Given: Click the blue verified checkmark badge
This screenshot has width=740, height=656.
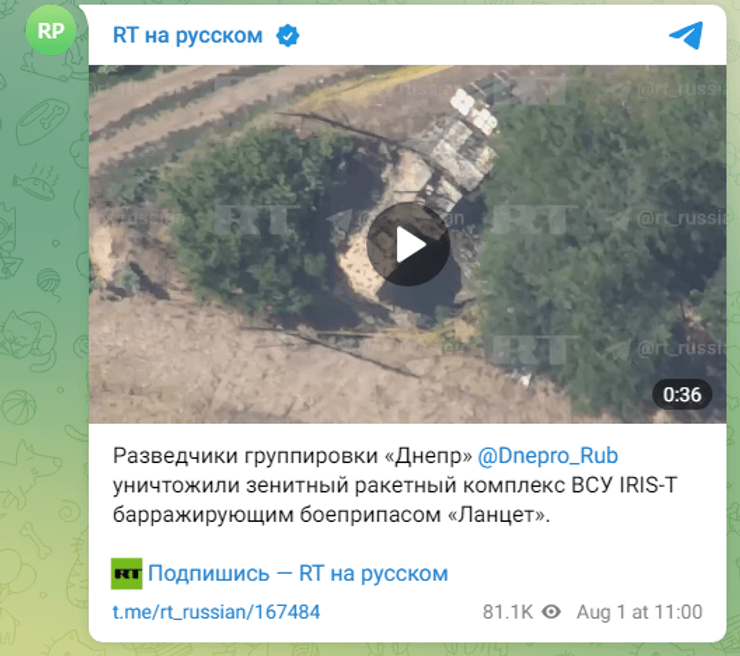Looking at the screenshot, I should pyautogui.click(x=287, y=36).
